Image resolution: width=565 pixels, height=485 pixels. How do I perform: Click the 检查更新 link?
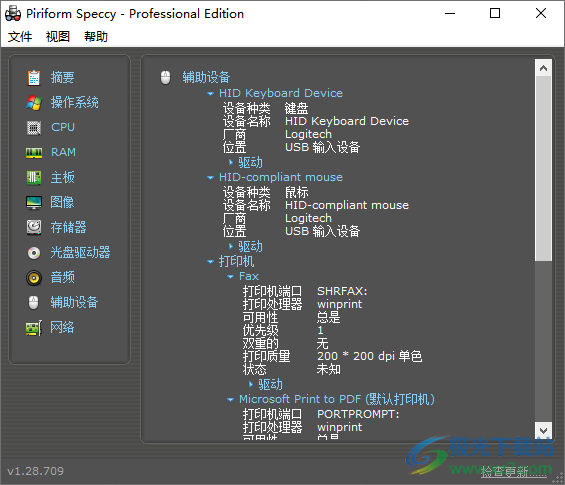(x=513, y=471)
